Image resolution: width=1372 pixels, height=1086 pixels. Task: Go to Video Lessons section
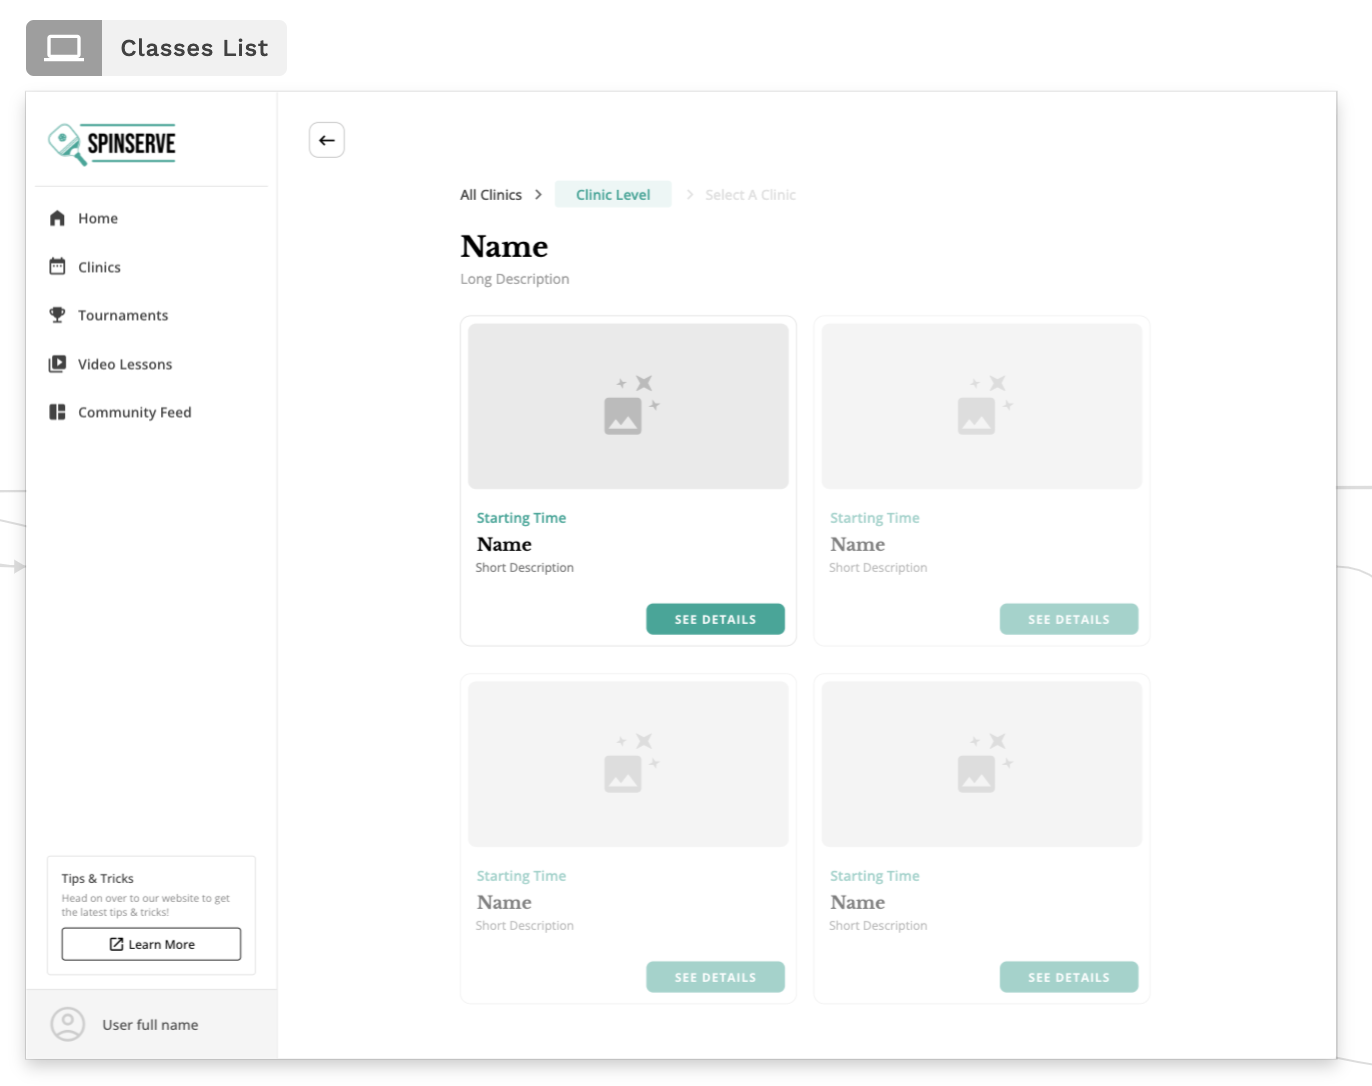point(125,364)
